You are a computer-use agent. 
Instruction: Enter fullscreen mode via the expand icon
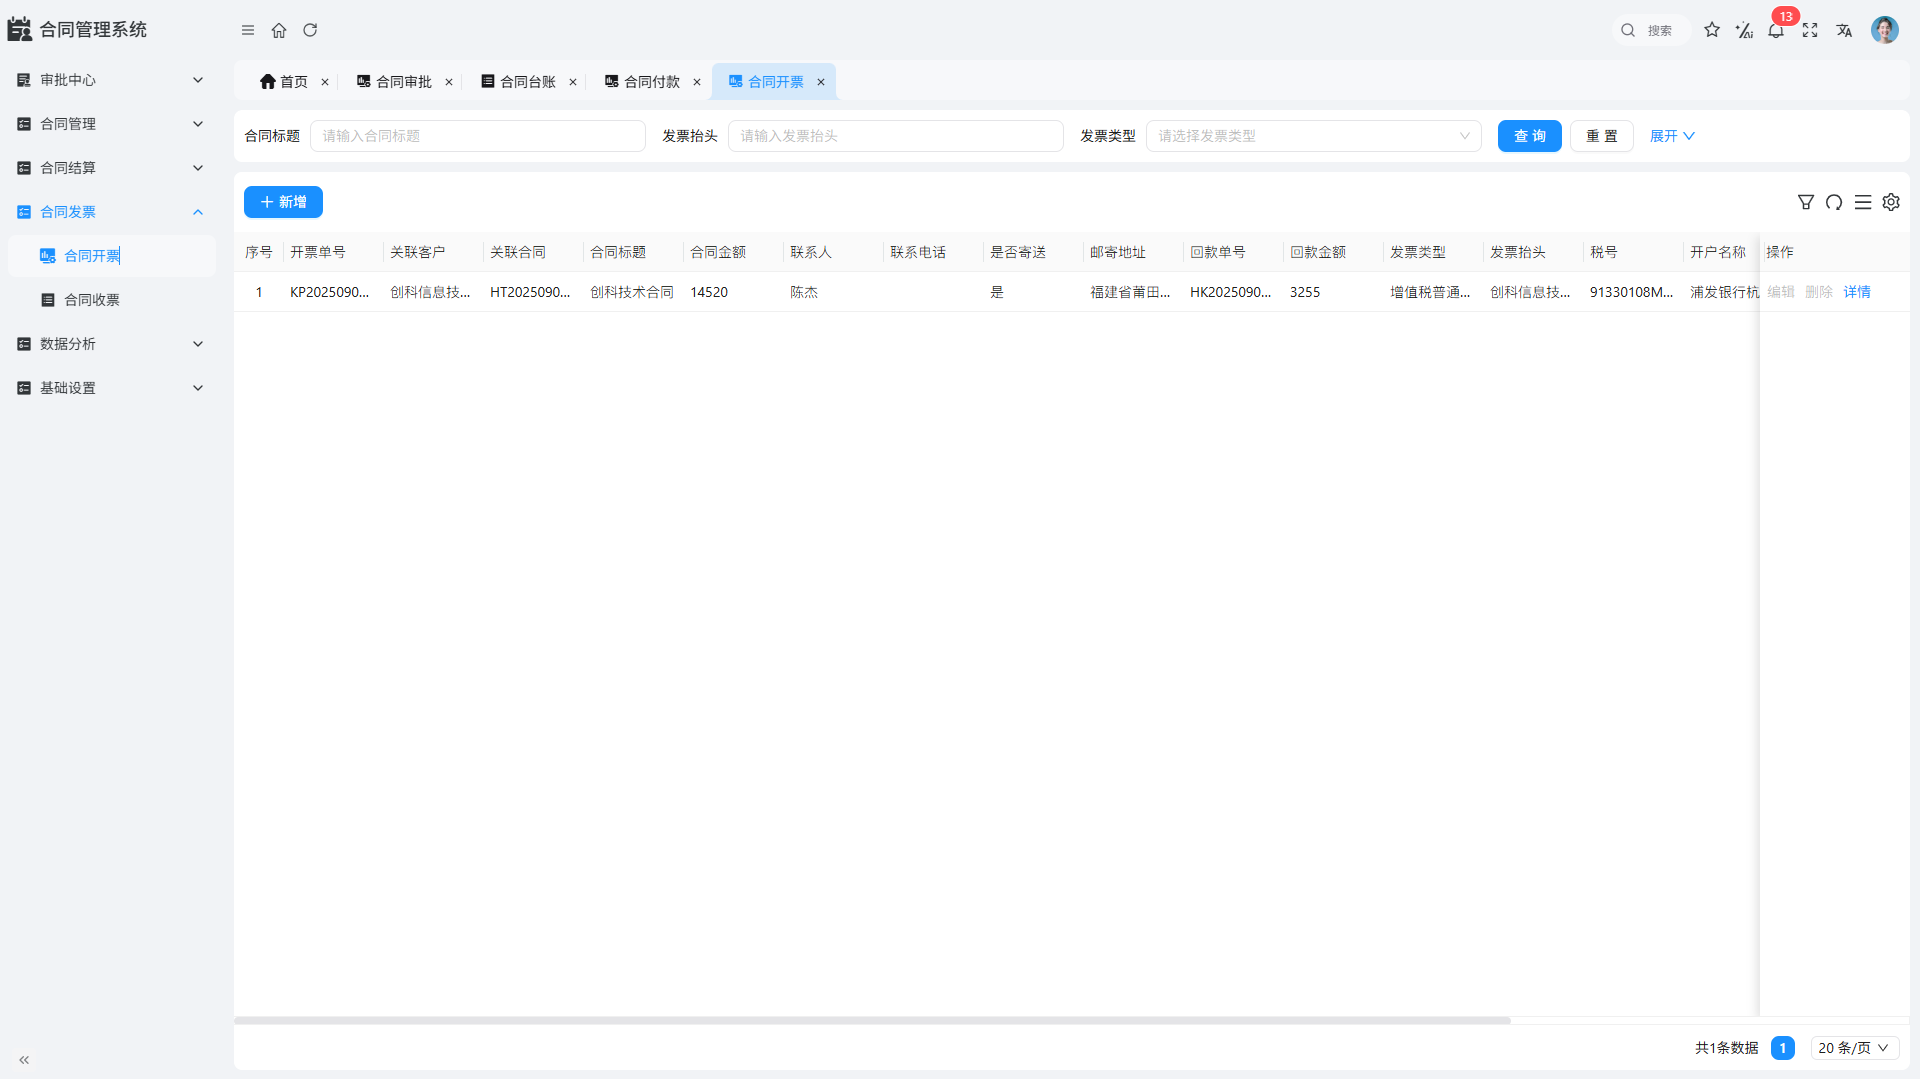click(x=1810, y=30)
